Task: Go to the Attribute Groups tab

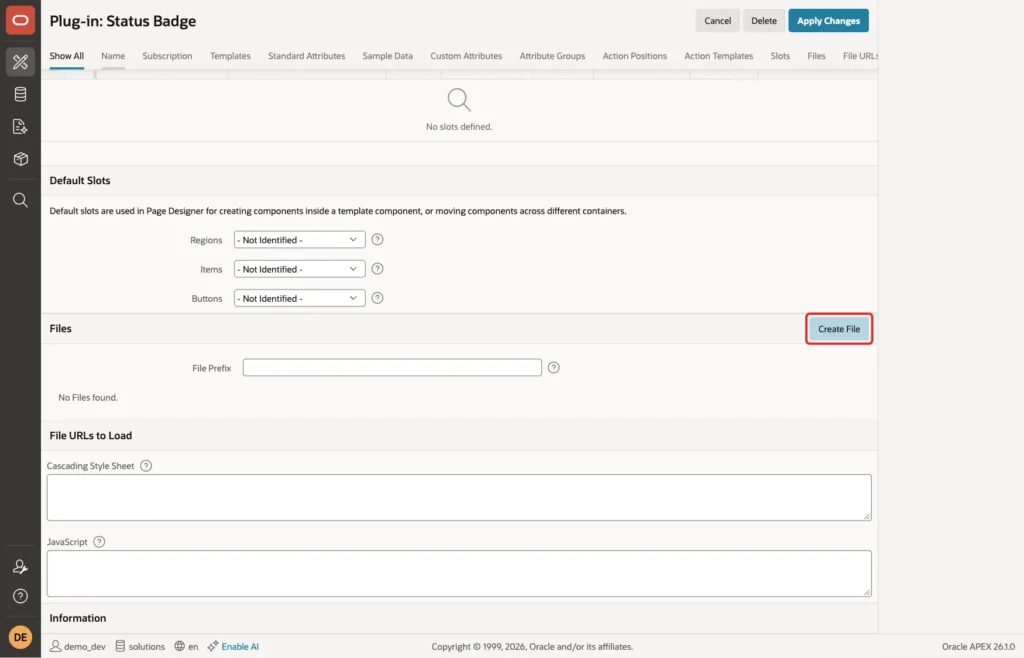Action: tap(552, 56)
